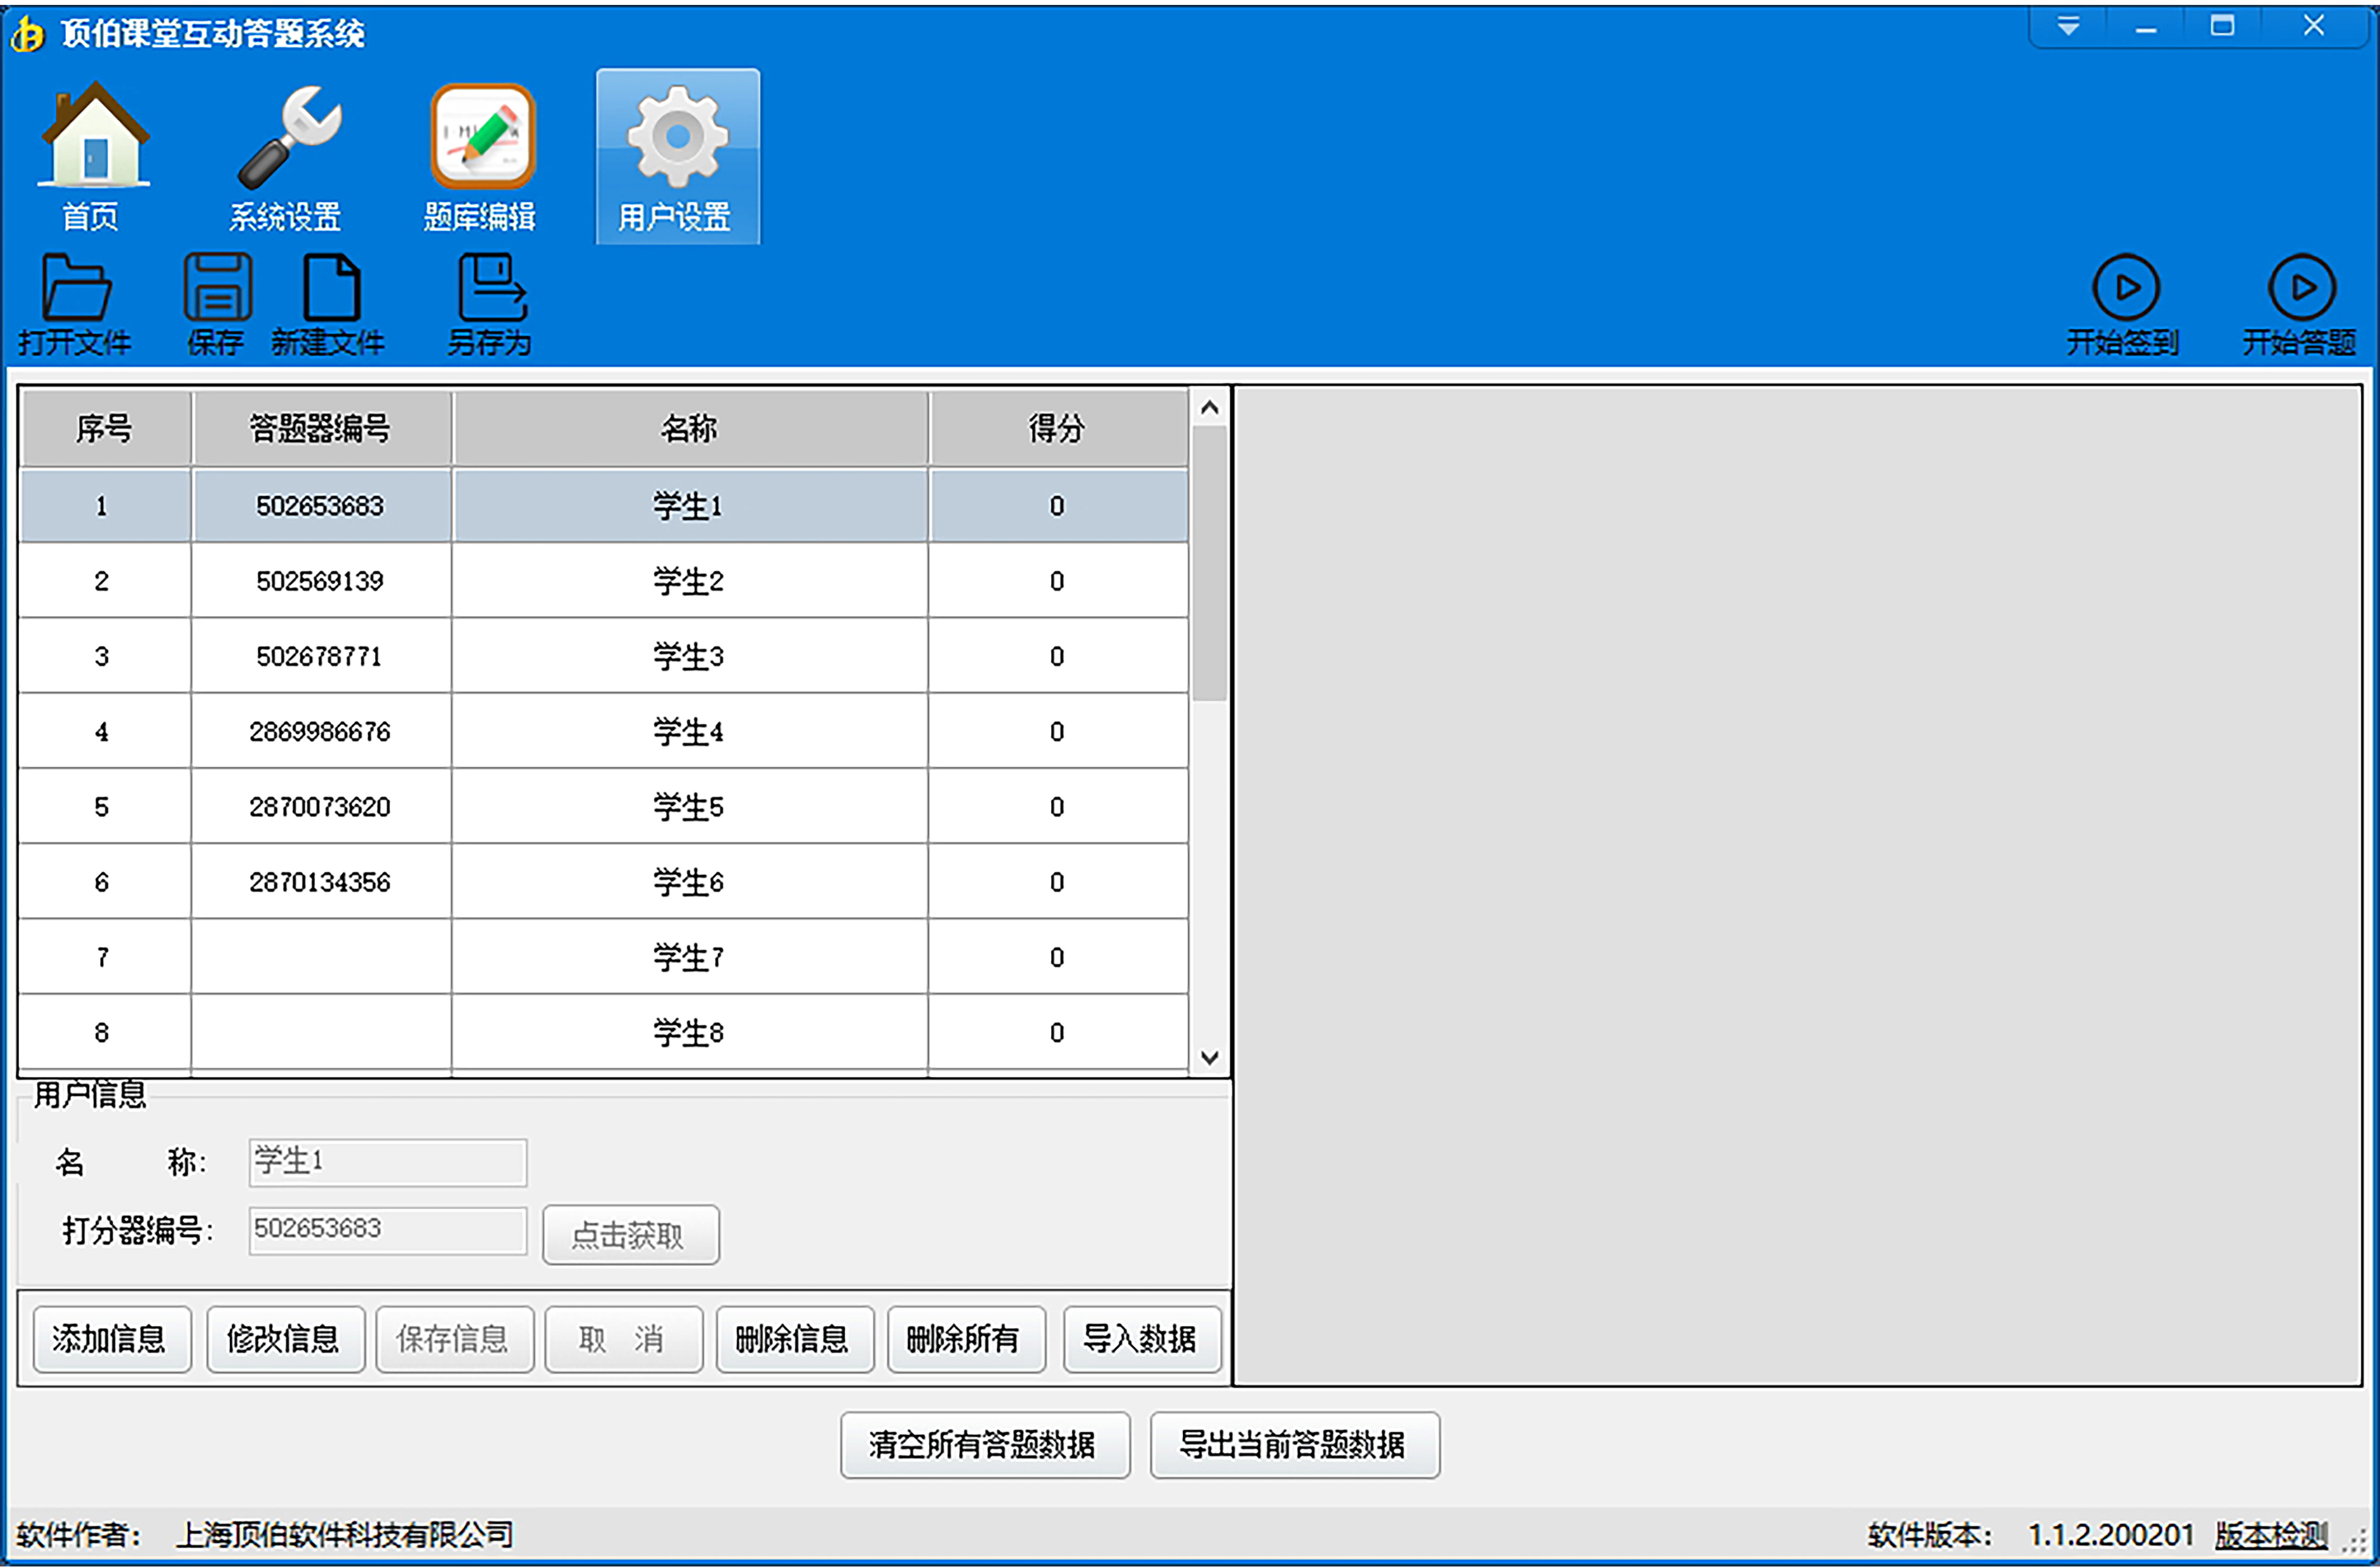2380x1567 pixels.
Task: Click the score cell of 学生2
Action: (1058, 581)
